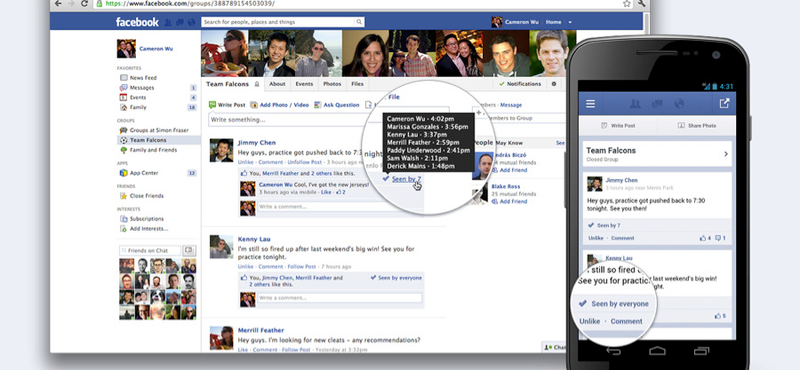Click the Facebook search field
This screenshot has height=370, width=800.
click(x=279, y=22)
